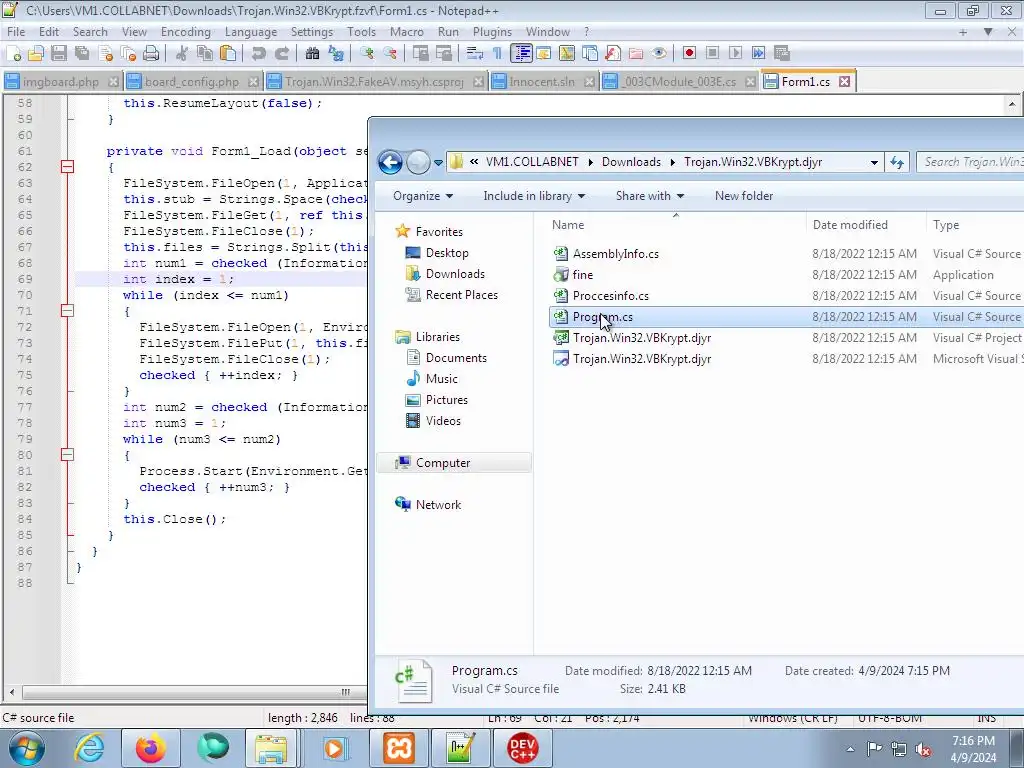
Task: Click the Print toolbar icon
Action: [151, 54]
